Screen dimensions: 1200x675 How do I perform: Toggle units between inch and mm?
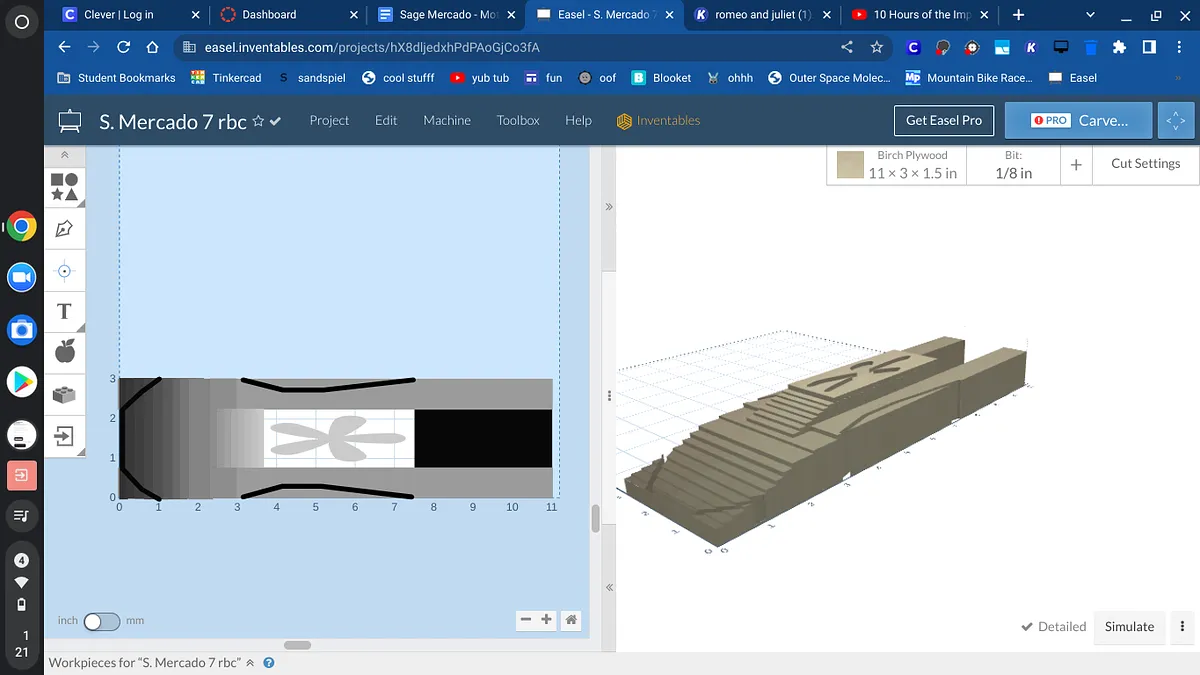pos(101,621)
